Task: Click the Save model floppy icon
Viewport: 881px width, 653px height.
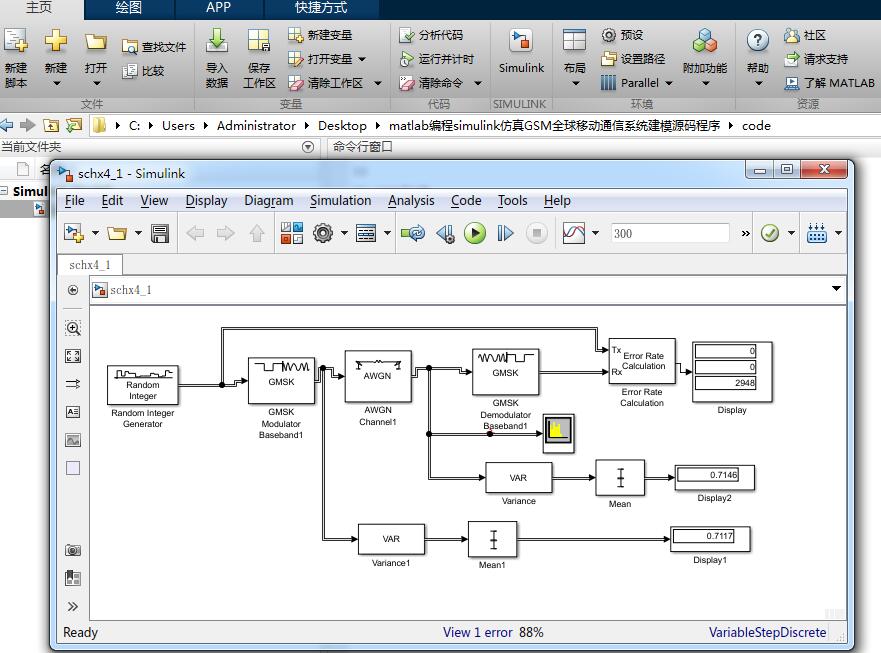Action: pyautogui.click(x=160, y=233)
